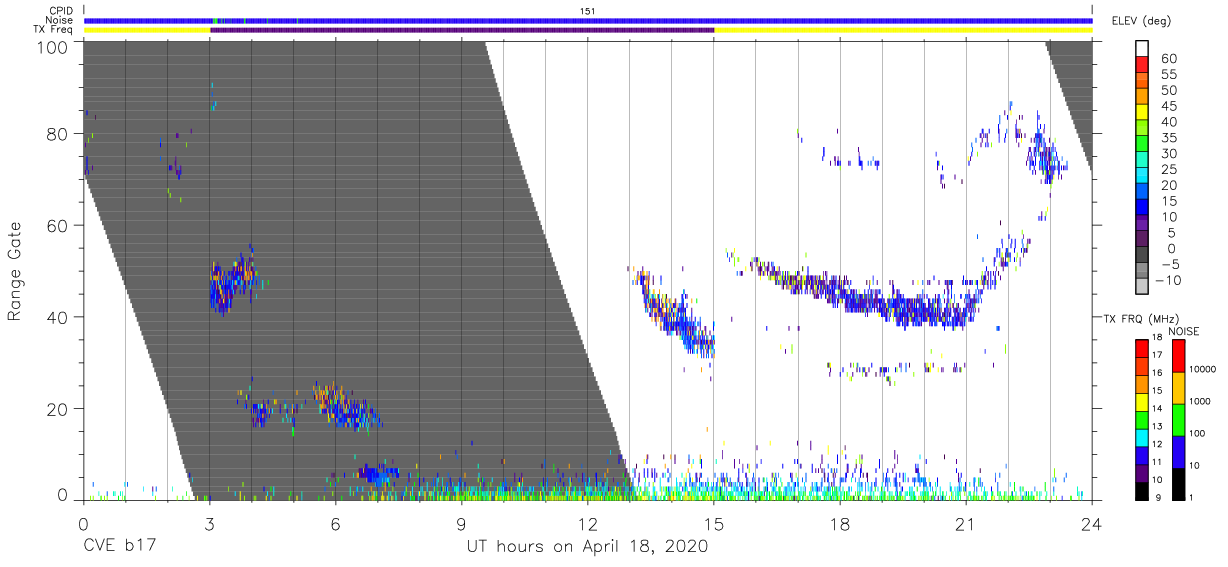Click the '3' tick on UT hours axis
This screenshot has width=1228, height=567.
pos(210,523)
